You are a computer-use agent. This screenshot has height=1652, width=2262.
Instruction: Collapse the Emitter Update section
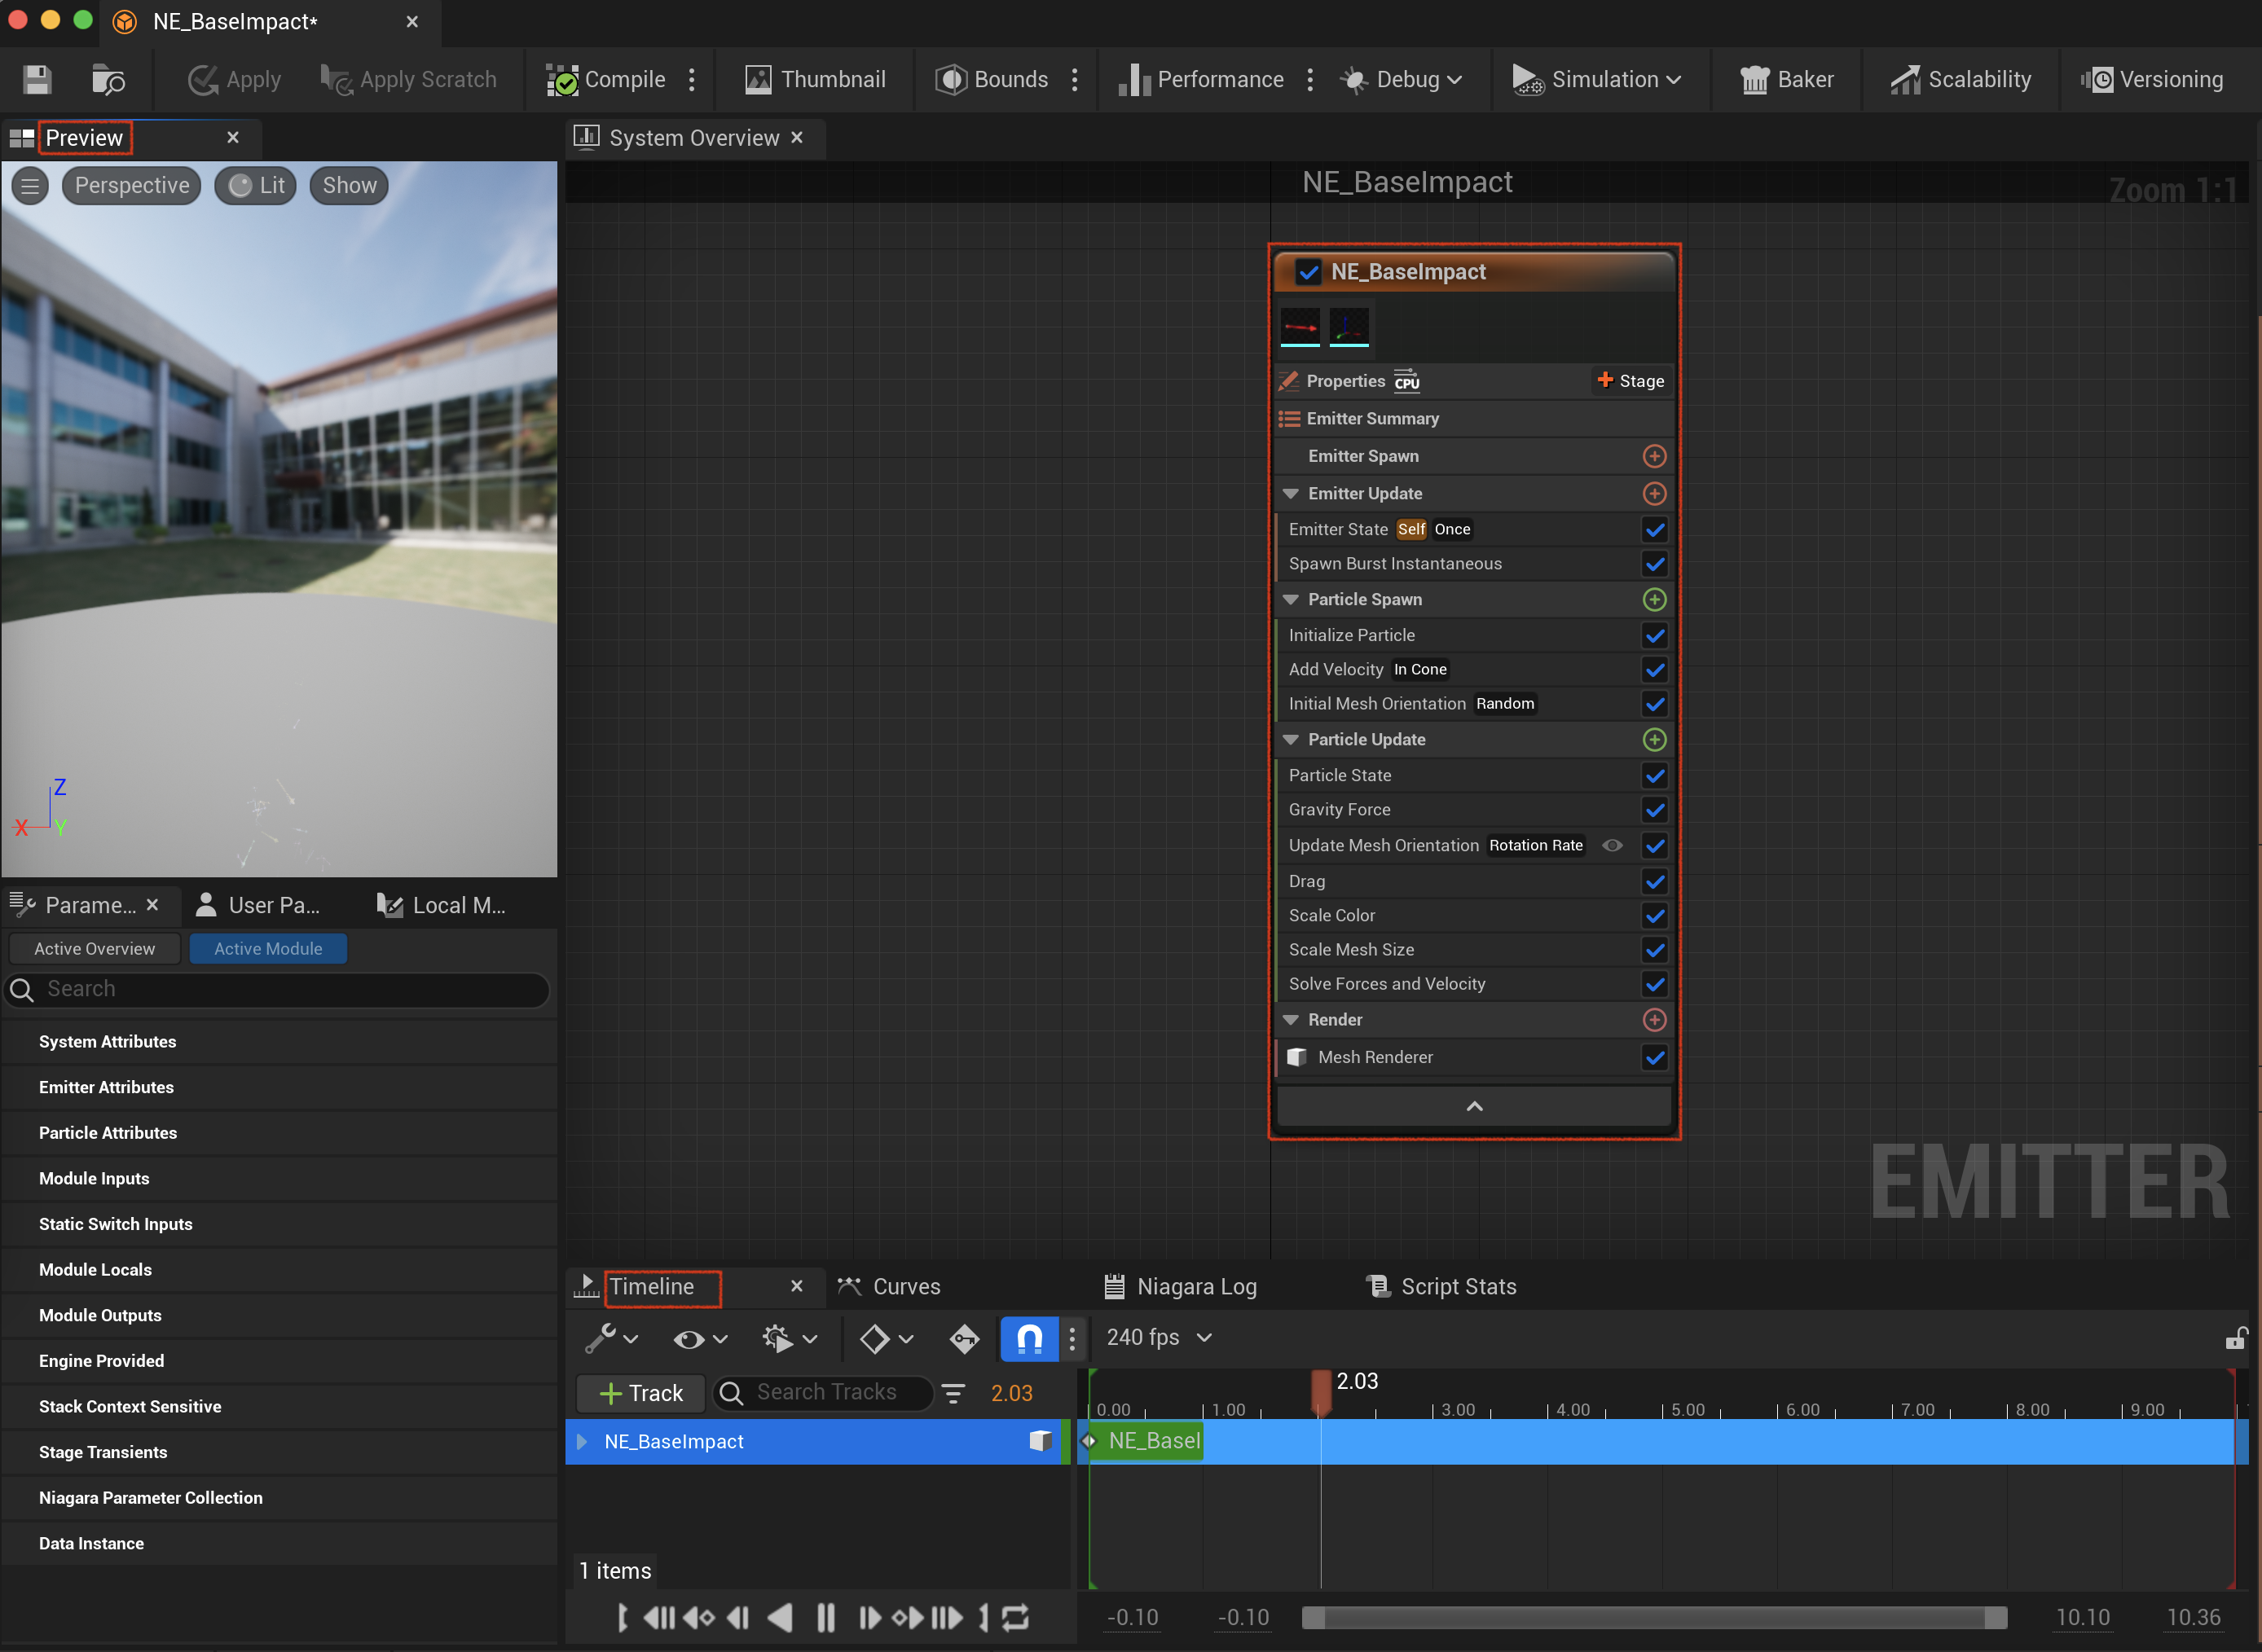pyautogui.click(x=1291, y=493)
